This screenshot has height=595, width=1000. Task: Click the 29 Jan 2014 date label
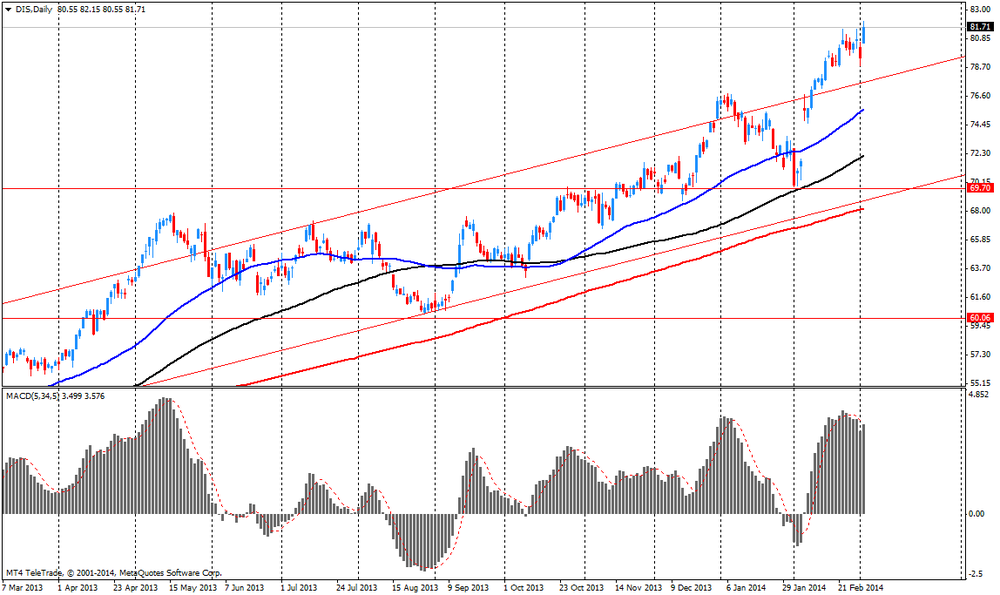[804, 587]
